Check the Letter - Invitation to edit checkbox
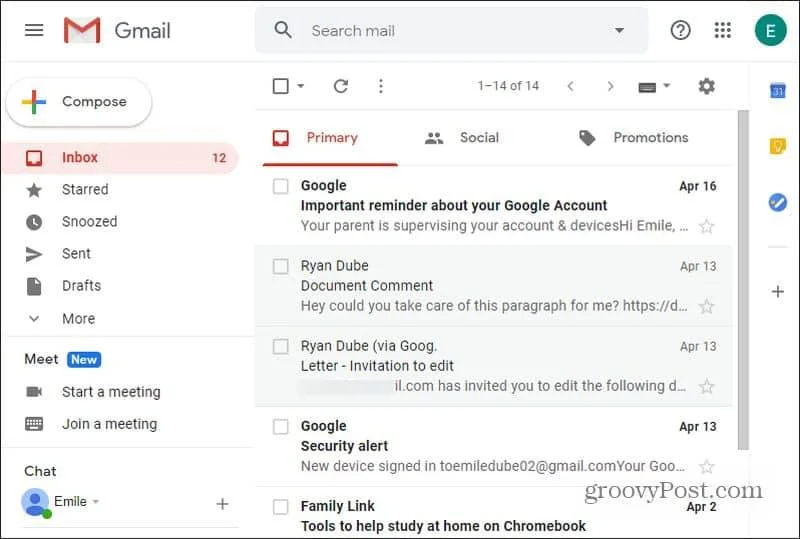 tap(281, 346)
